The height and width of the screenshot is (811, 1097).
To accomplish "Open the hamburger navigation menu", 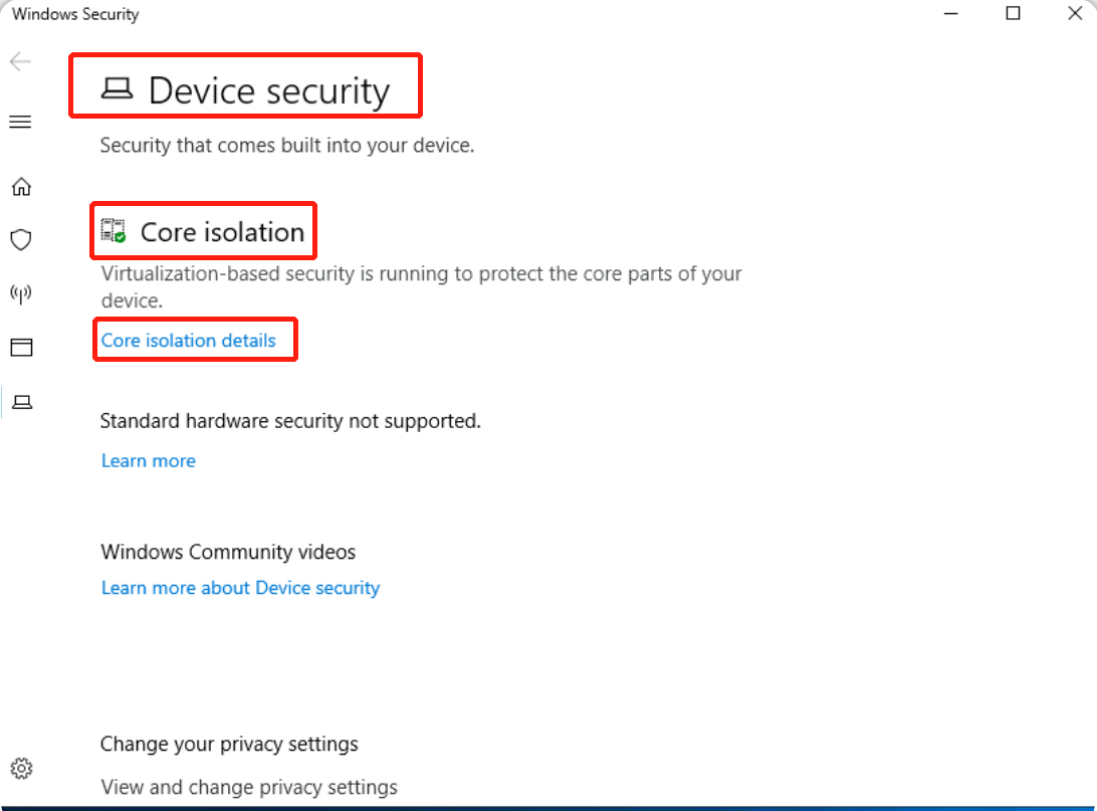I will [20, 122].
